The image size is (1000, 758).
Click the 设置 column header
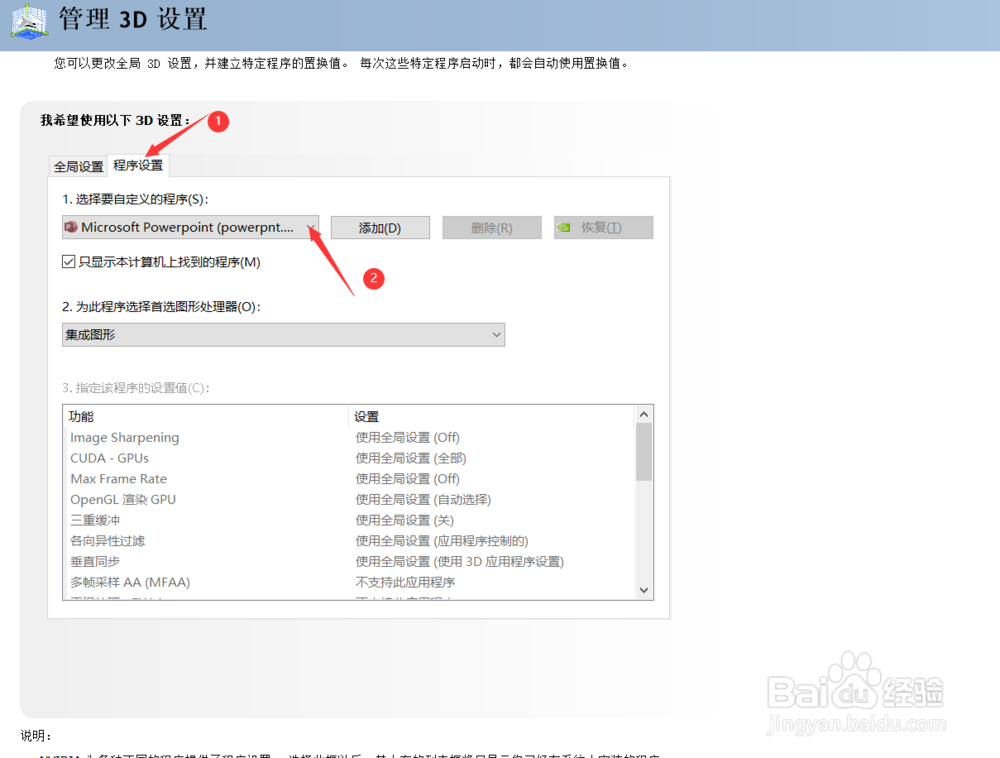click(364, 416)
